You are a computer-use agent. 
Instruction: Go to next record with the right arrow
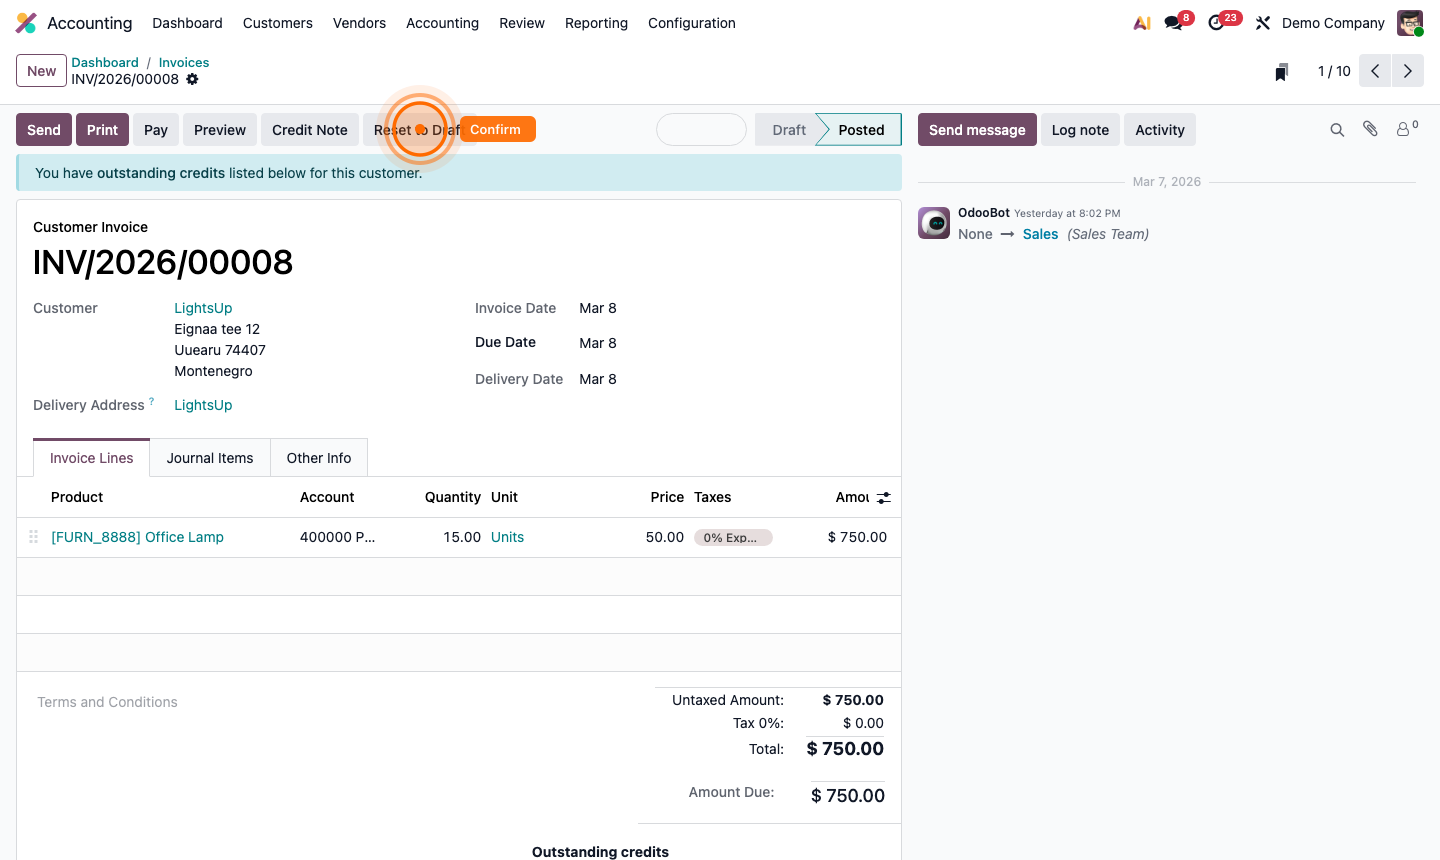tap(1407, 70)
